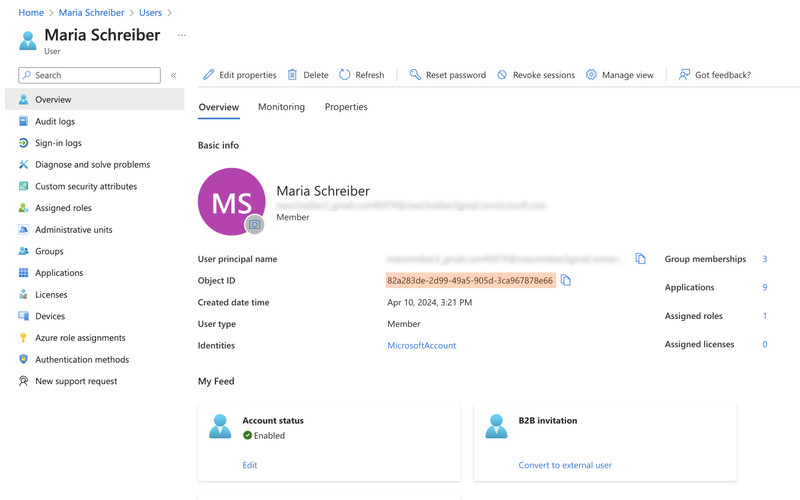
Task: Click the Reset password key icon
Action: (415, 74)
